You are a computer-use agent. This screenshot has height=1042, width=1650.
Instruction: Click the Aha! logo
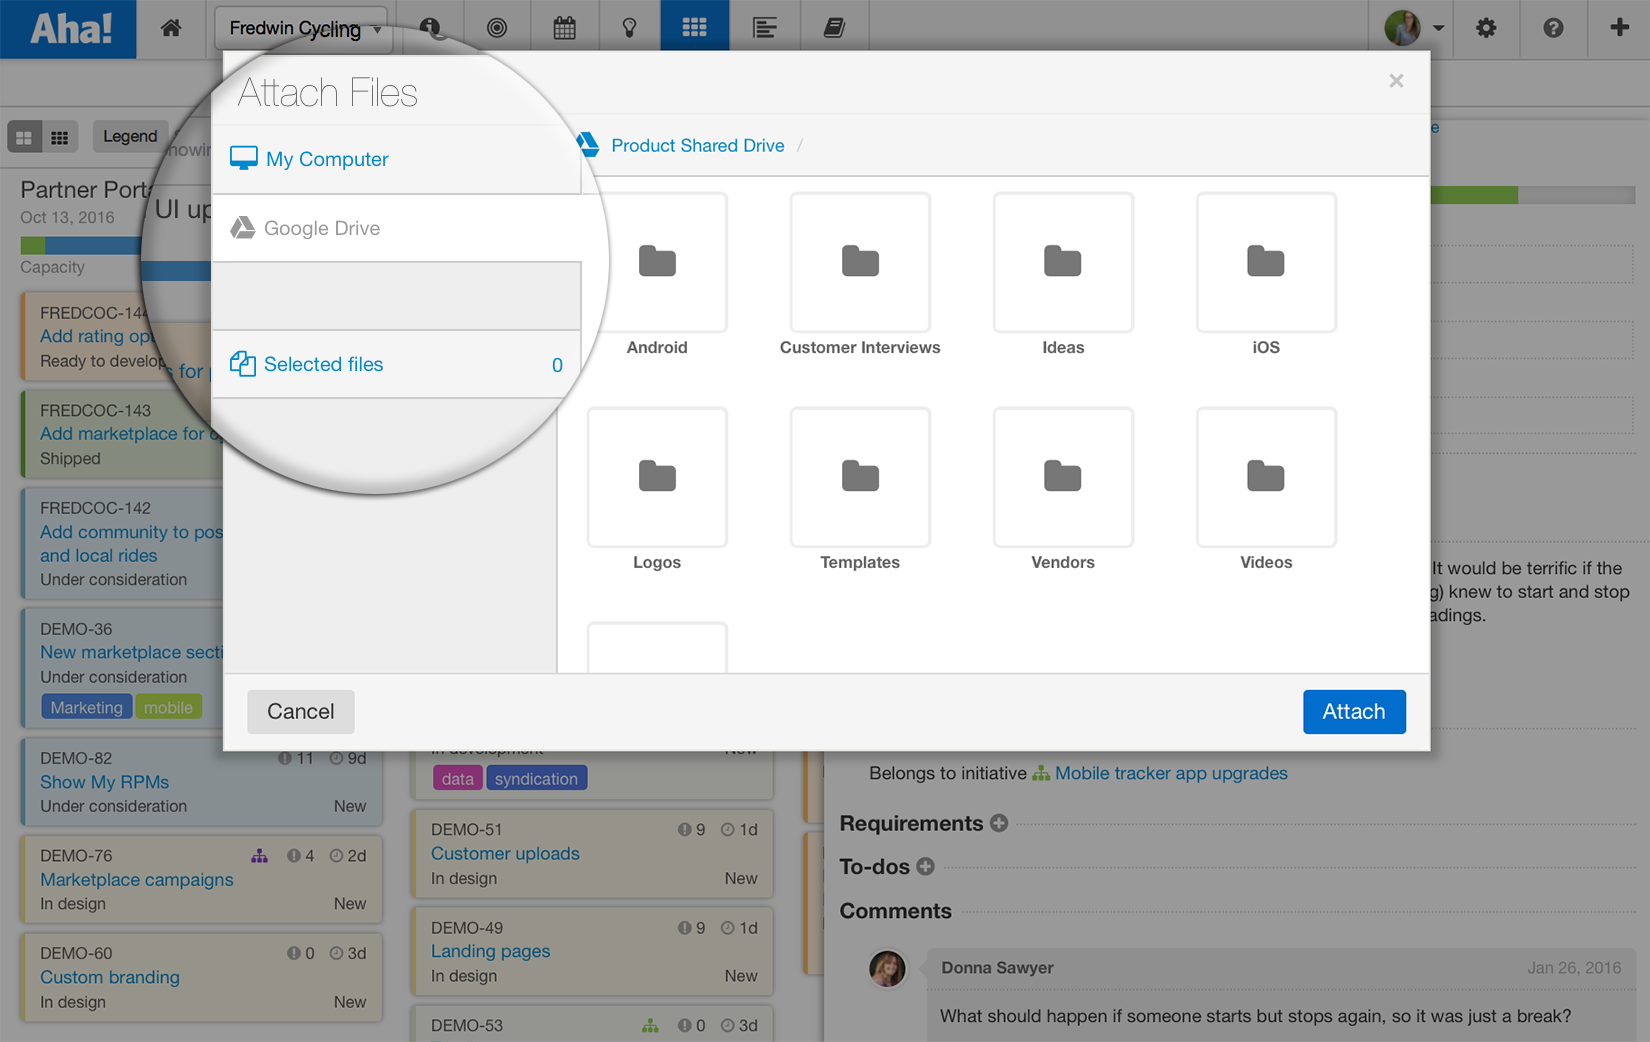[x=68, y=28]
